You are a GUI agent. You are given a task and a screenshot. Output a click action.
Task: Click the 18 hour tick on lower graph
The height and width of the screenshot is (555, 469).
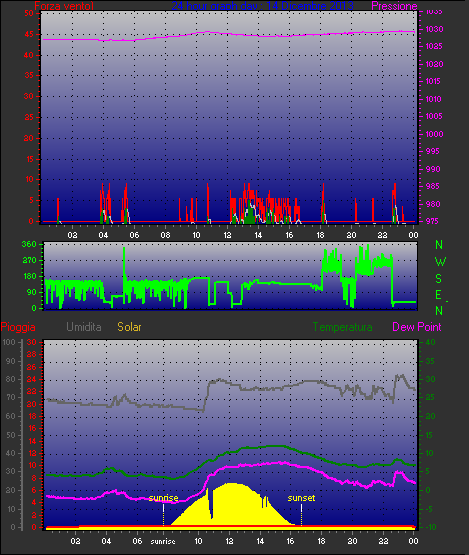(321, 541)
